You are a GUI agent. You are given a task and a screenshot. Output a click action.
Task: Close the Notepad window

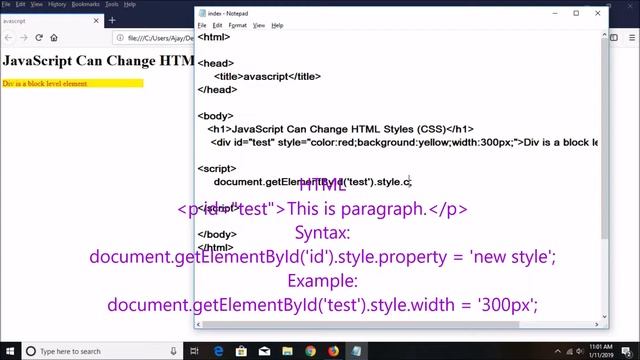tap(598, 13)
